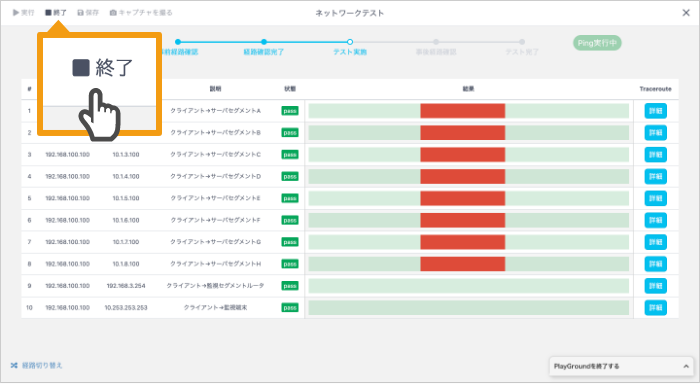Open 詳細 traceroute for サーバセグメントB row

click(655, 133)
